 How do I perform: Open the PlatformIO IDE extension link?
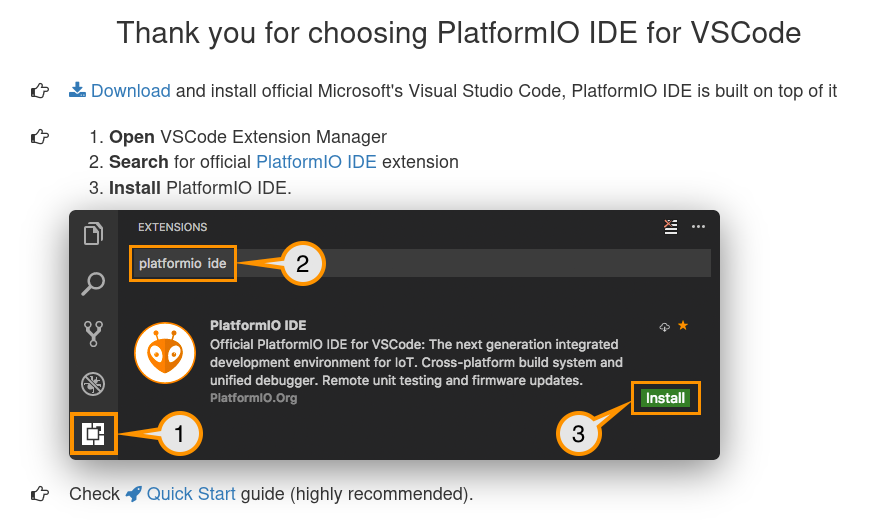click(316, 162)
